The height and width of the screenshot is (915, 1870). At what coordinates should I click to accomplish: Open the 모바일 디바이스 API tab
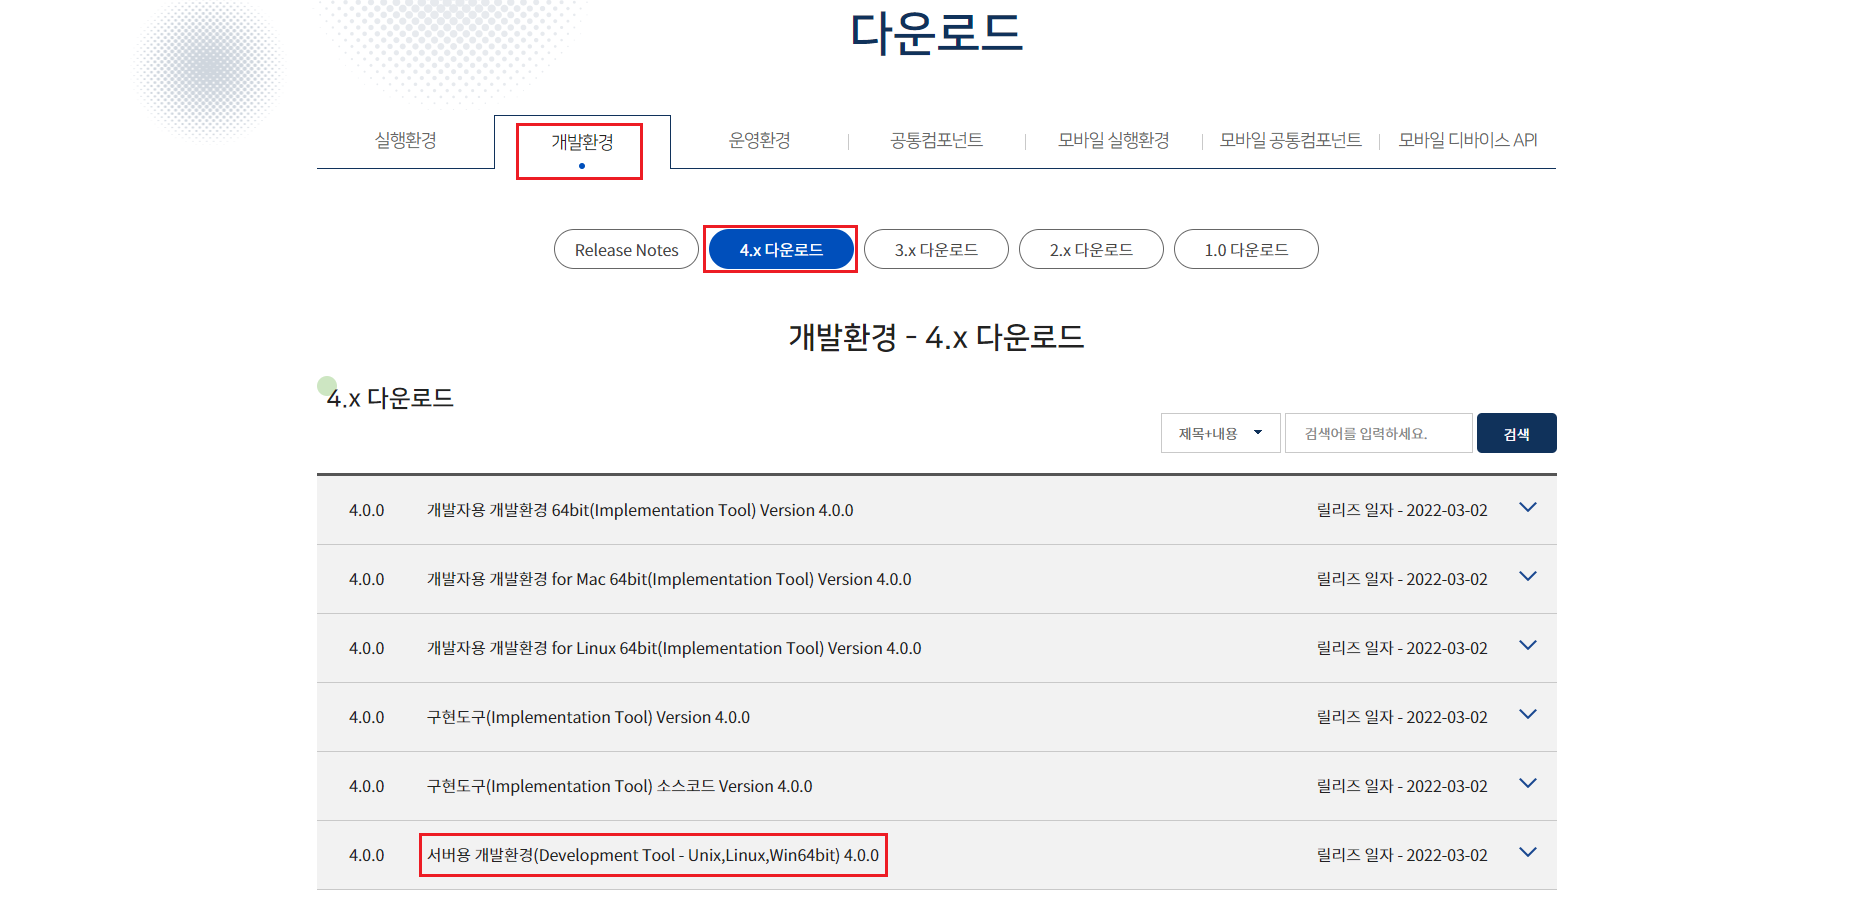coord(1467,141)
